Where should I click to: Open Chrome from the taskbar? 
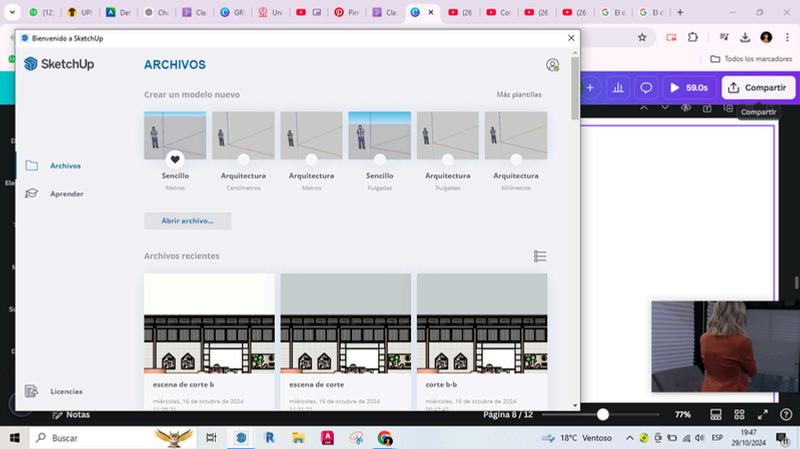[x=385, y=438]
